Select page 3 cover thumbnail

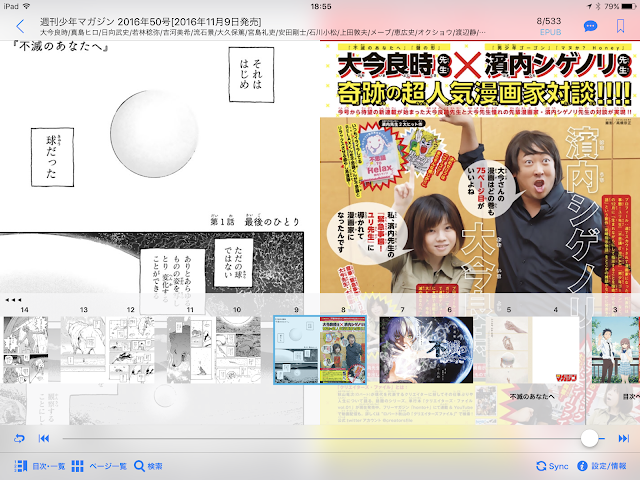[x=616, y=350]
